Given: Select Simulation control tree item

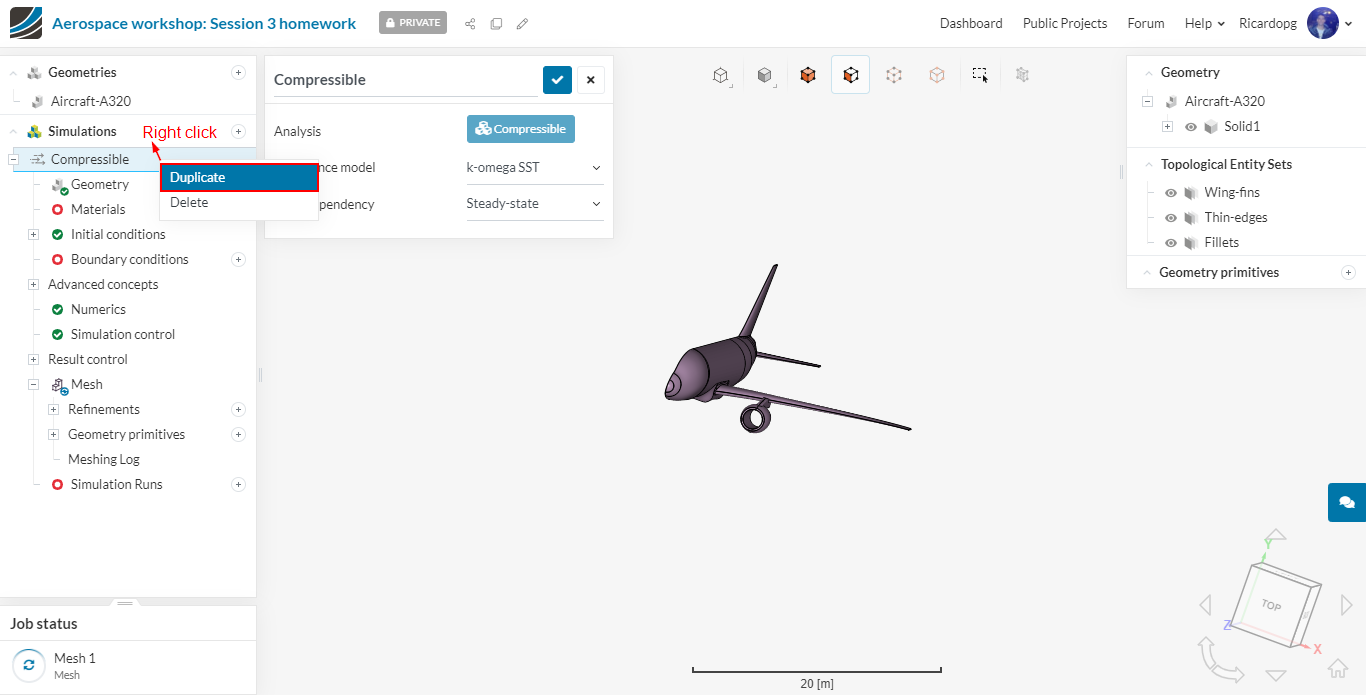Looking at the screenshot, I should pyautogui.click(x=123, y=334).
